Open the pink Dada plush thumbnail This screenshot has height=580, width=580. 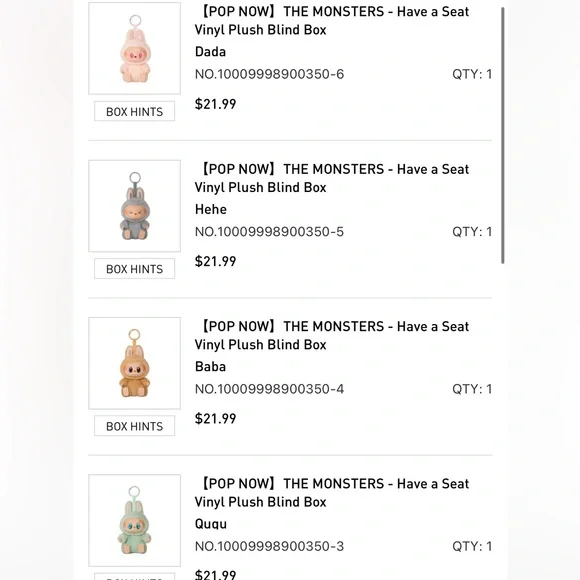[x=135, y=48]
